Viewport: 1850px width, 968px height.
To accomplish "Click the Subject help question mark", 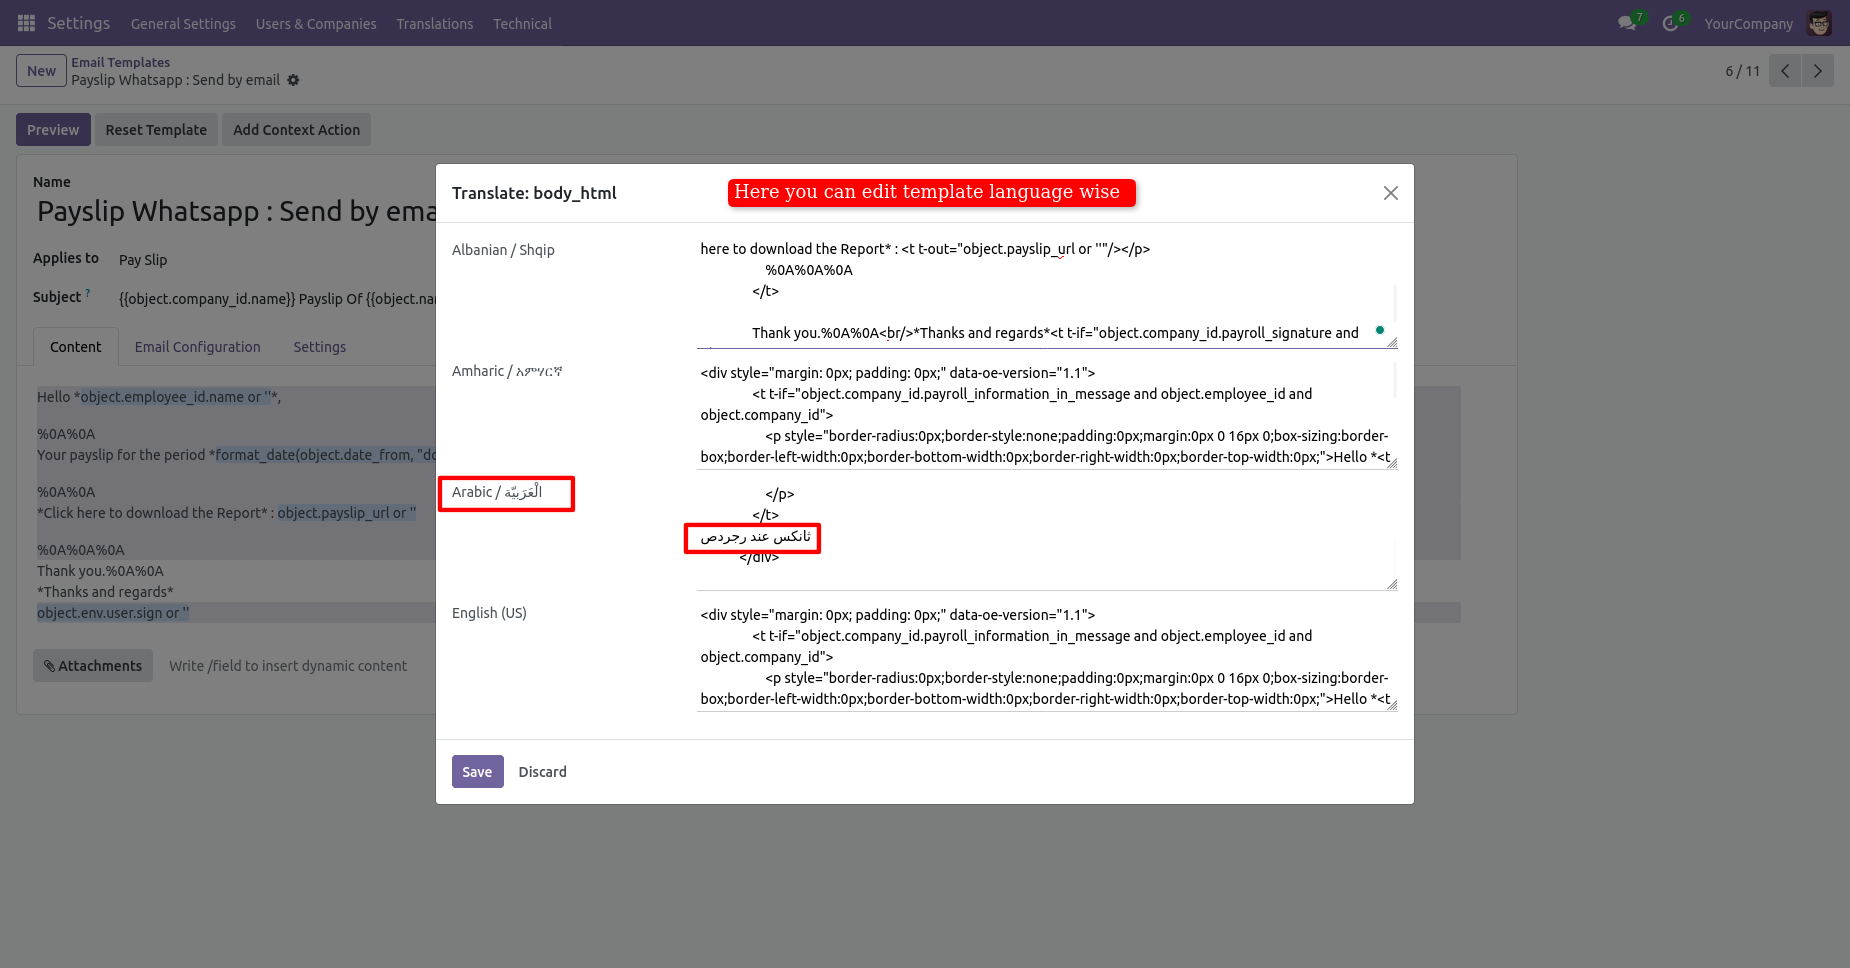I will pyautogui.click(x=88, y=293).
